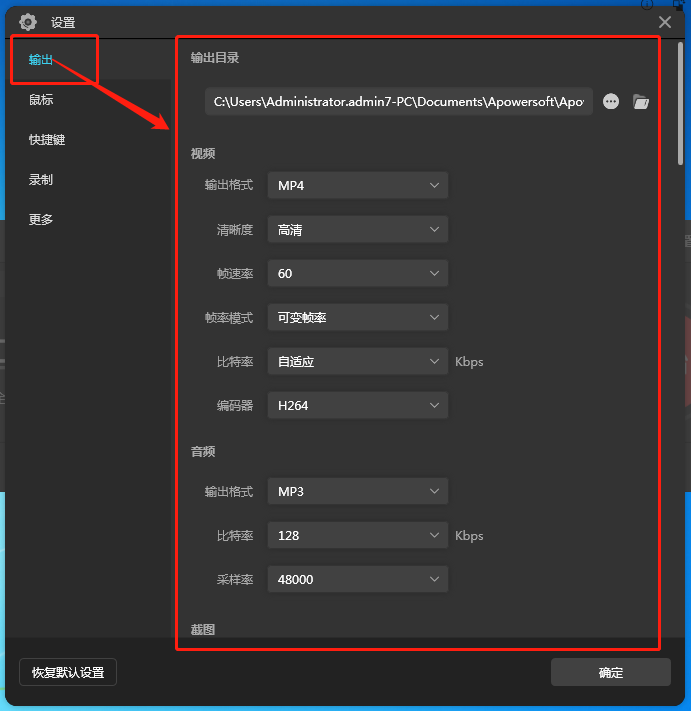Click the Kbps label beside 128
The width and height of the screenshot is (691, 711).
click(469, 536)
